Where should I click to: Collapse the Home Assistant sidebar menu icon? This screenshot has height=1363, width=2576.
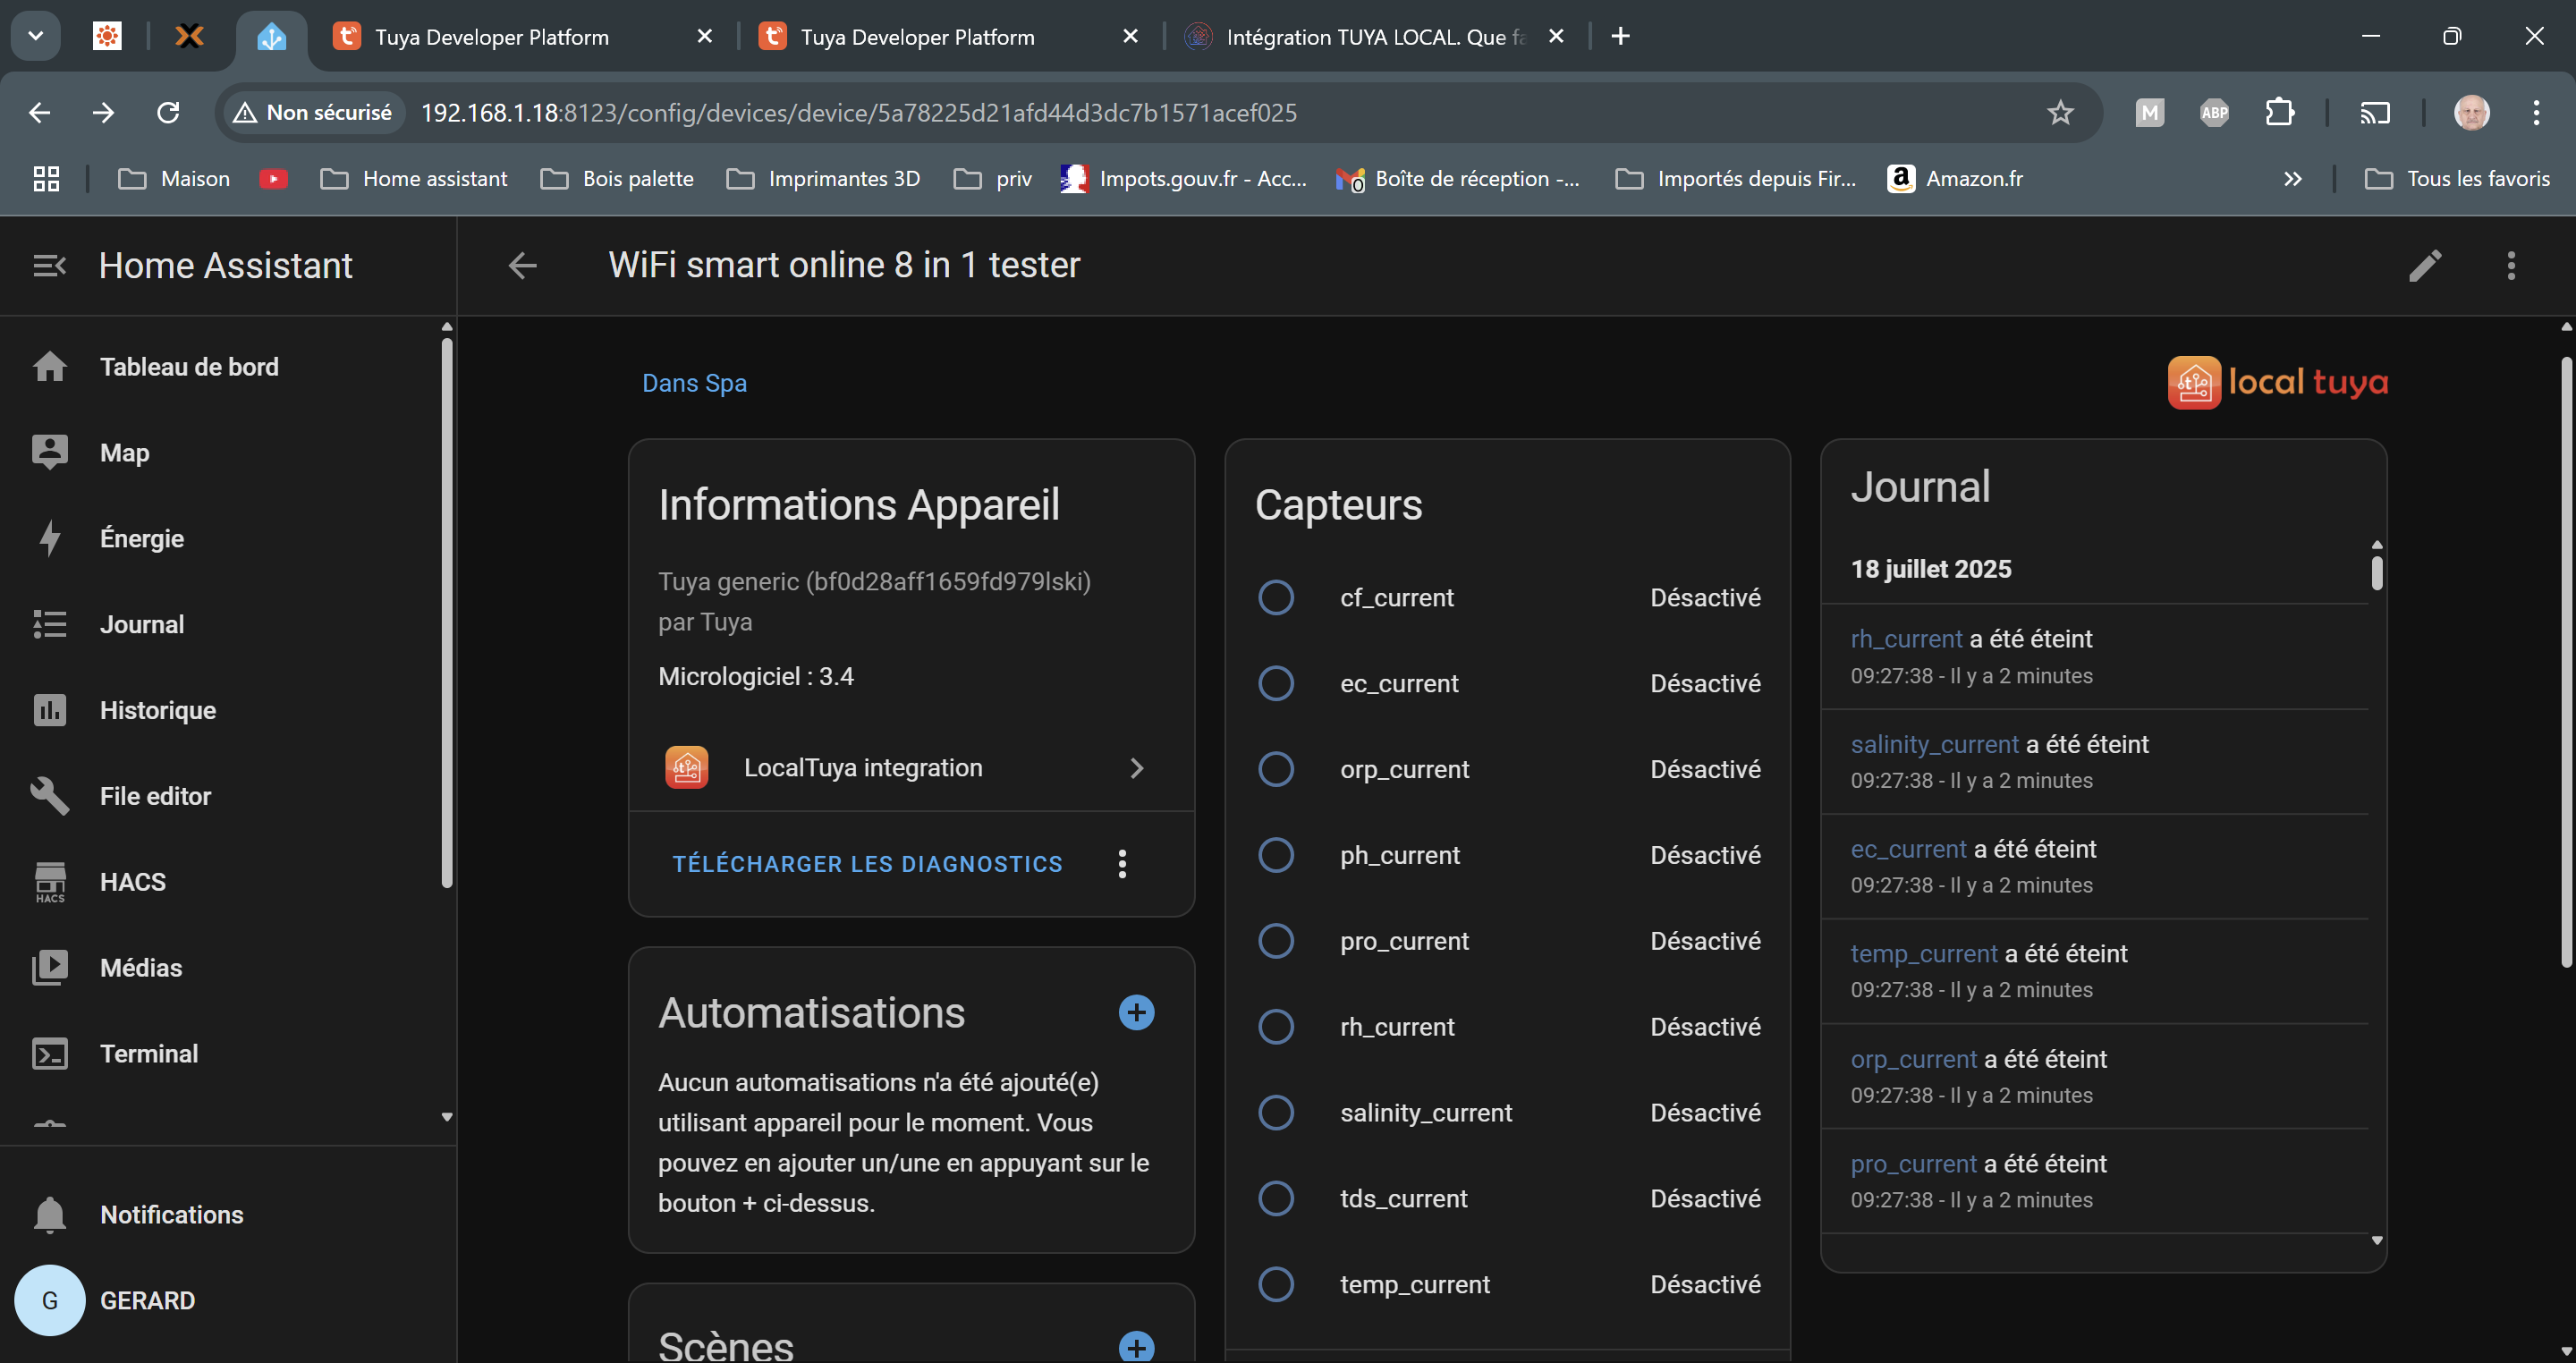click(49, 266)
